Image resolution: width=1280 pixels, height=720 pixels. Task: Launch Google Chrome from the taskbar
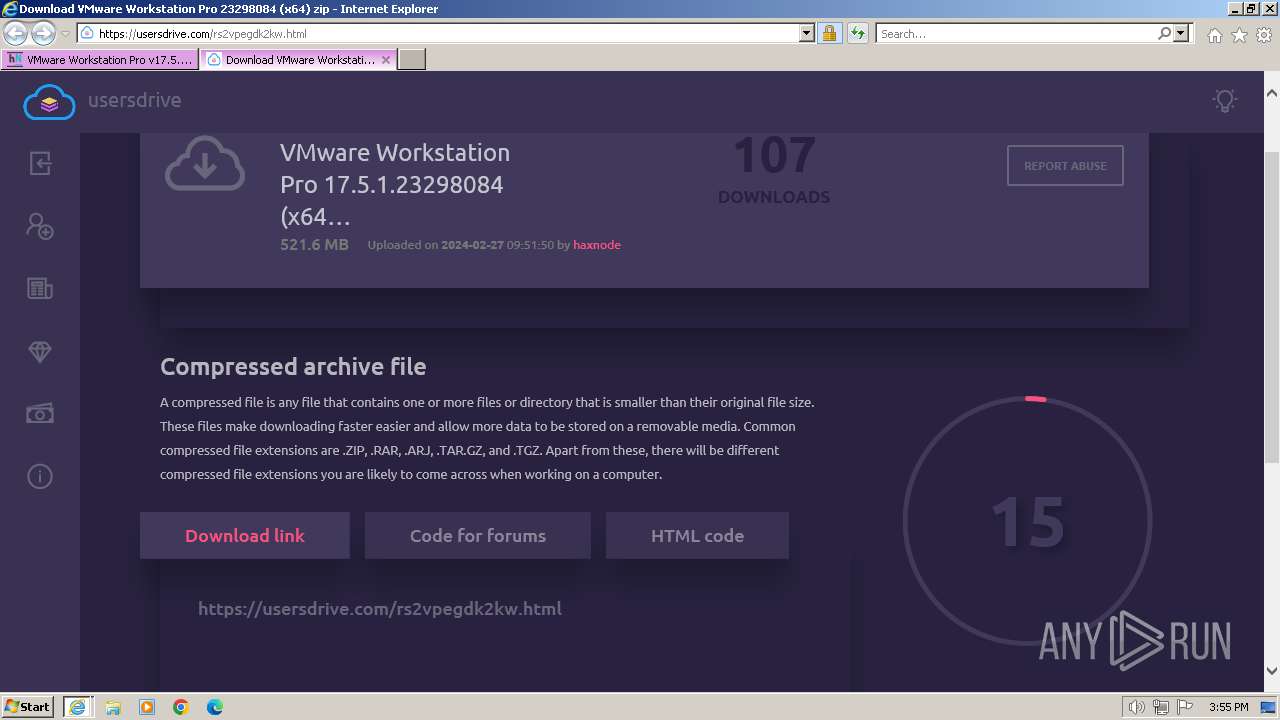point(181,707)
